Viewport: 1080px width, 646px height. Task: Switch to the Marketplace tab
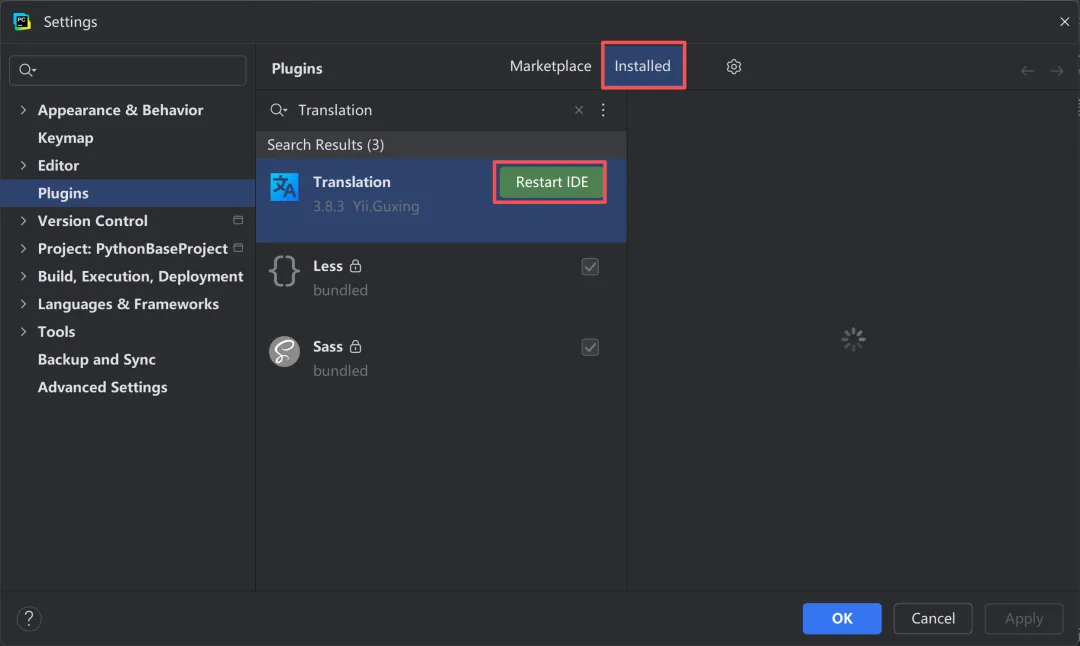tap(550, 66)
